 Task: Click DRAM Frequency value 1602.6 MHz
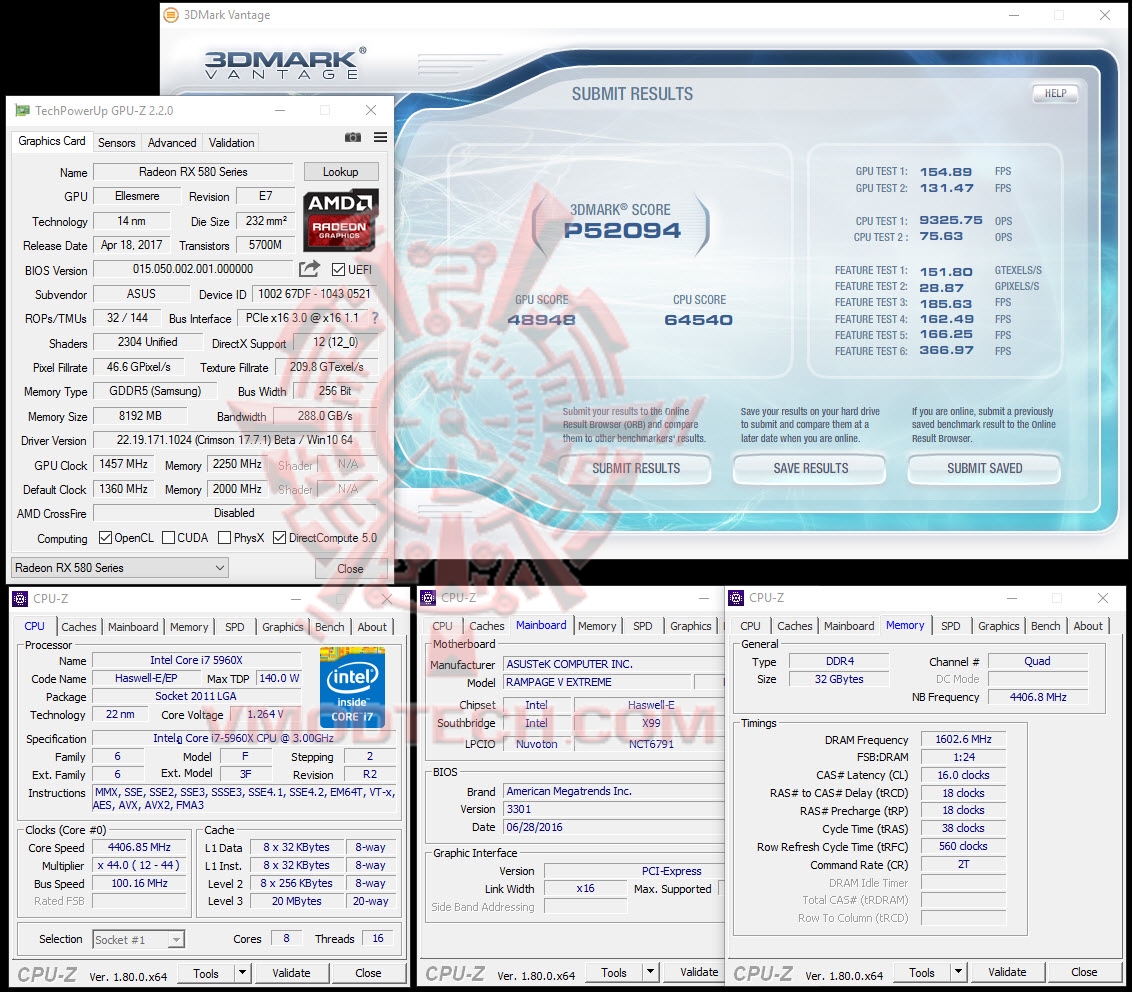pyautogui.click(x=963, y=739)
